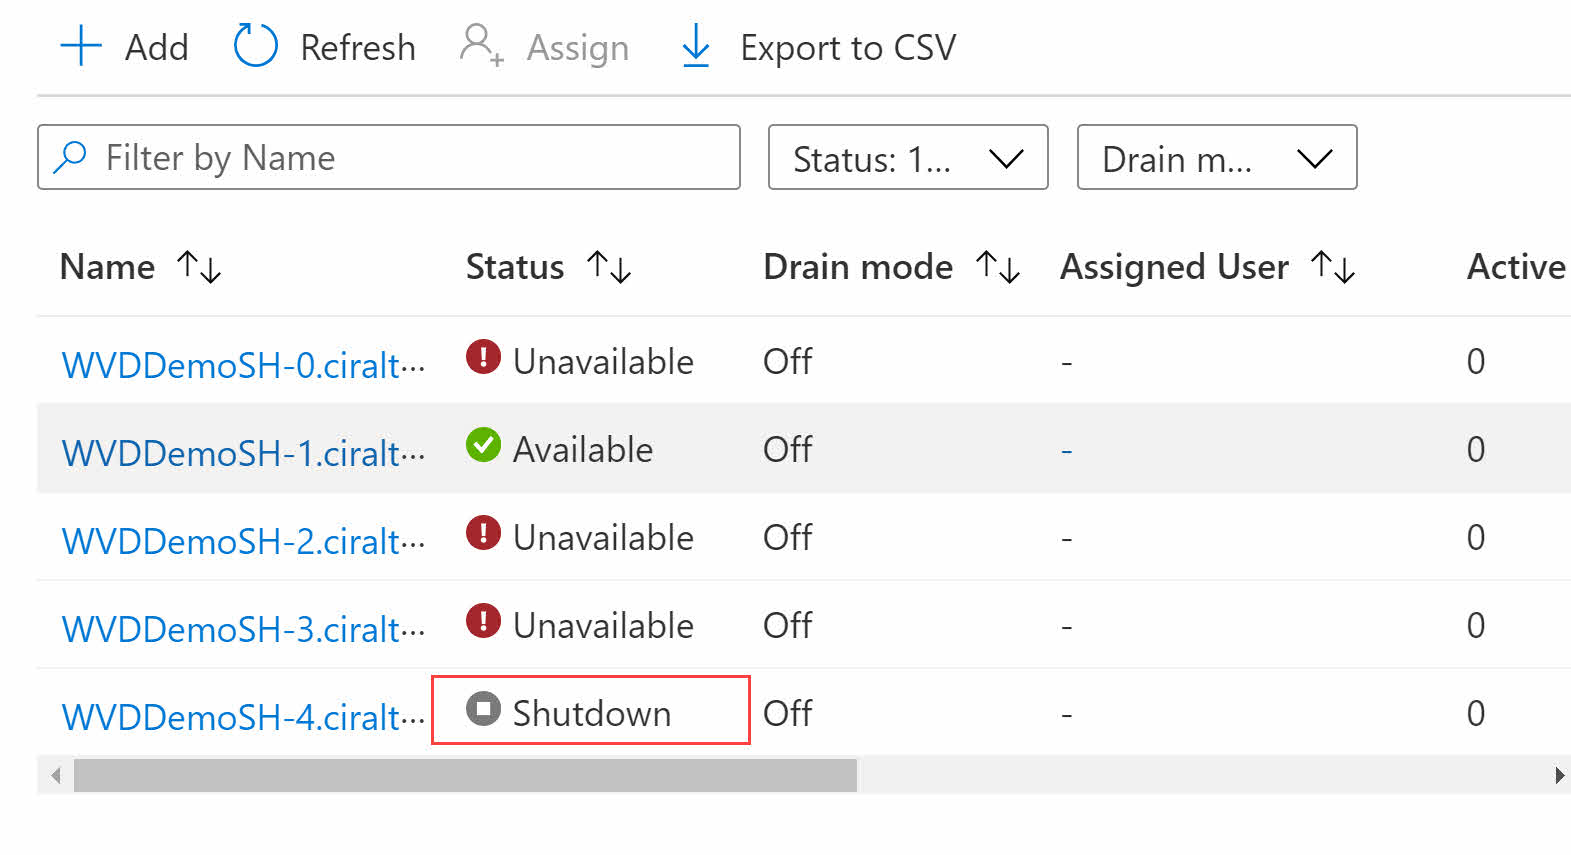Sort by Drain mode column arrows

coord(998,267)
